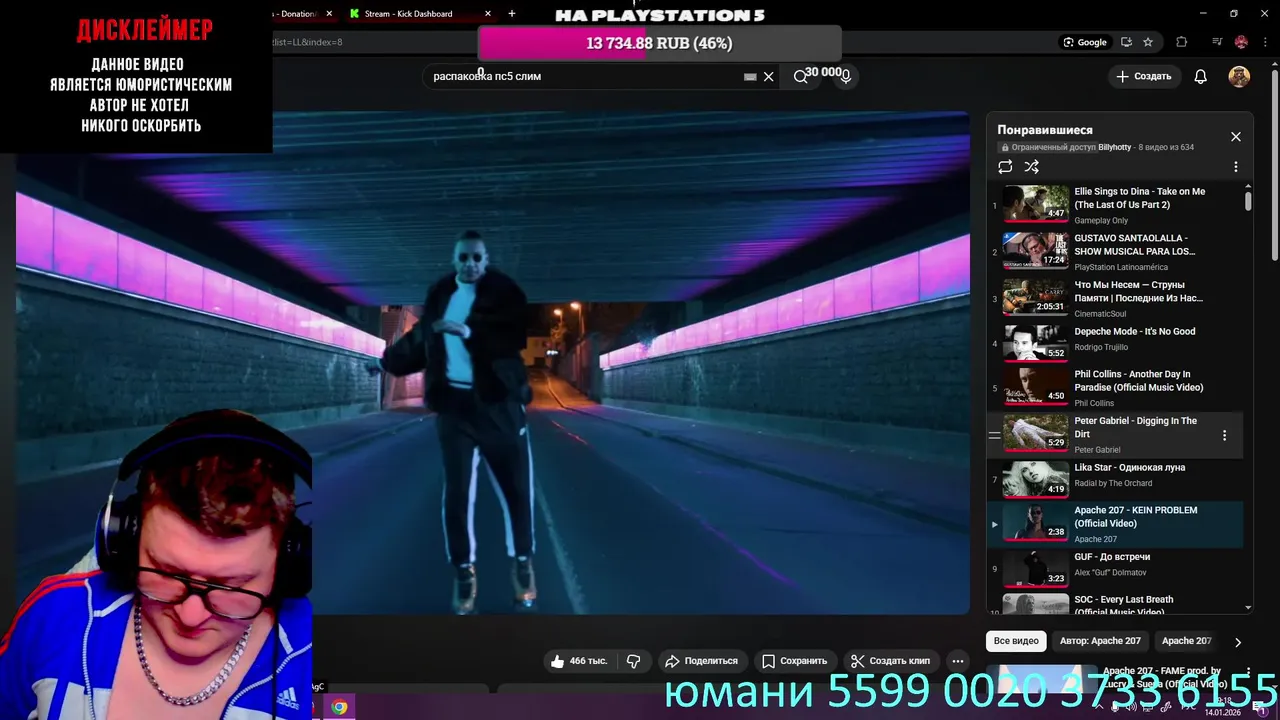The height and width of the screenshot is (720, 1280).
Task: Close the Donation tab
Action: tap(329, 14)
